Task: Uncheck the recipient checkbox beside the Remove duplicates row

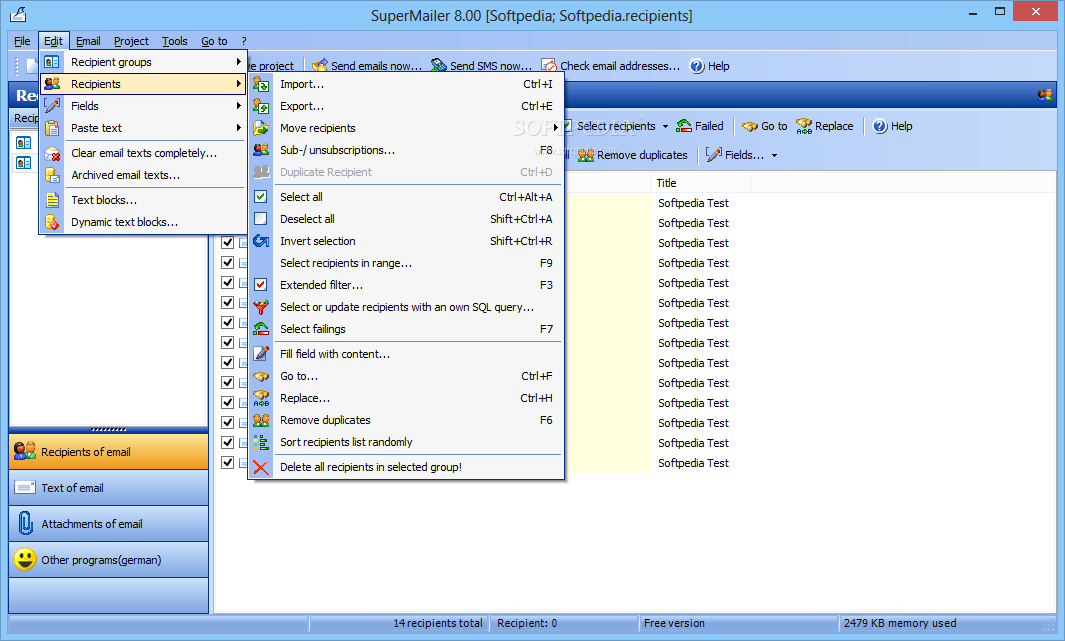Action: (x=228, y=422)
